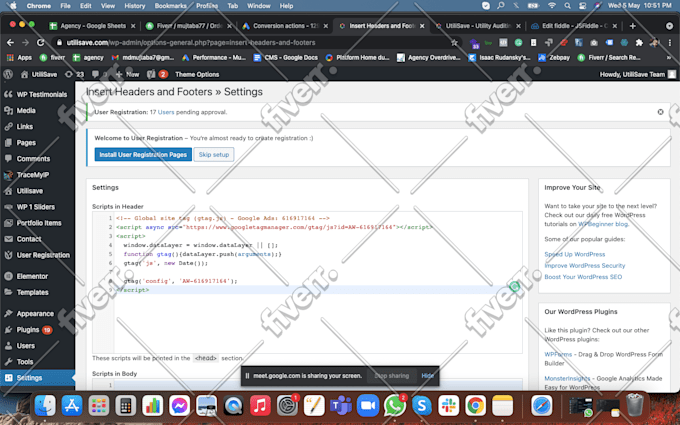Screen dimensions: 680x425
Task: Open the 23 pending updates icon
Action: 74,74
